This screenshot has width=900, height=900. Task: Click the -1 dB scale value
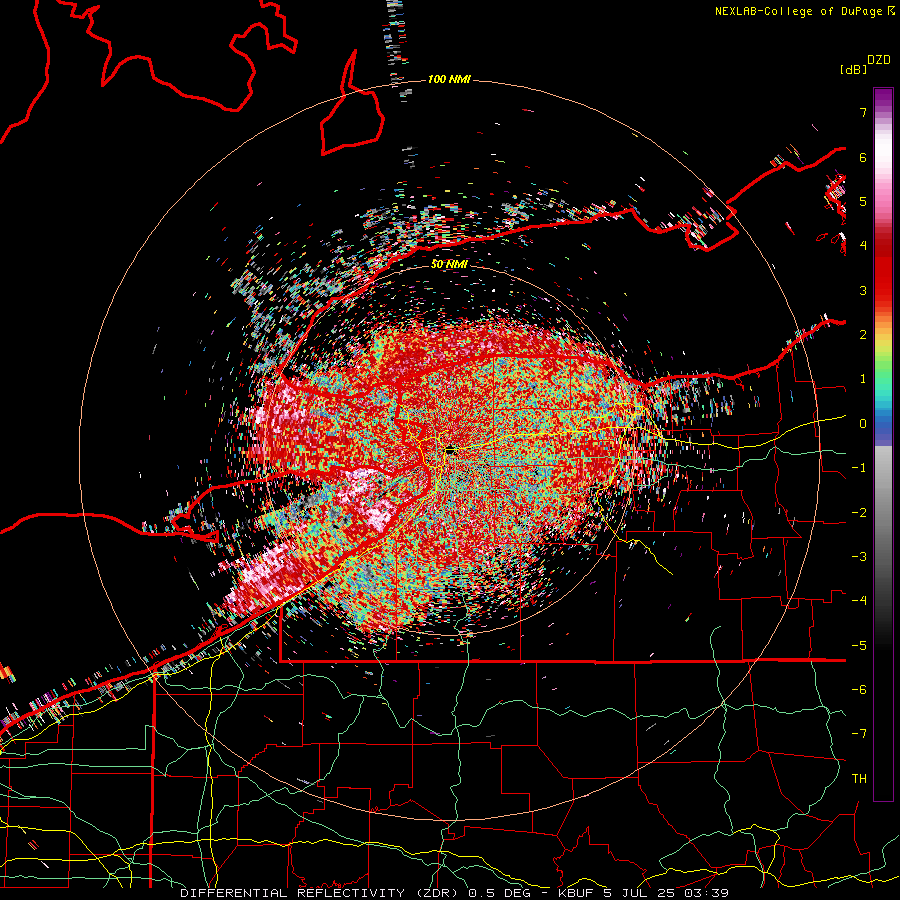click(x=859, y=468)
